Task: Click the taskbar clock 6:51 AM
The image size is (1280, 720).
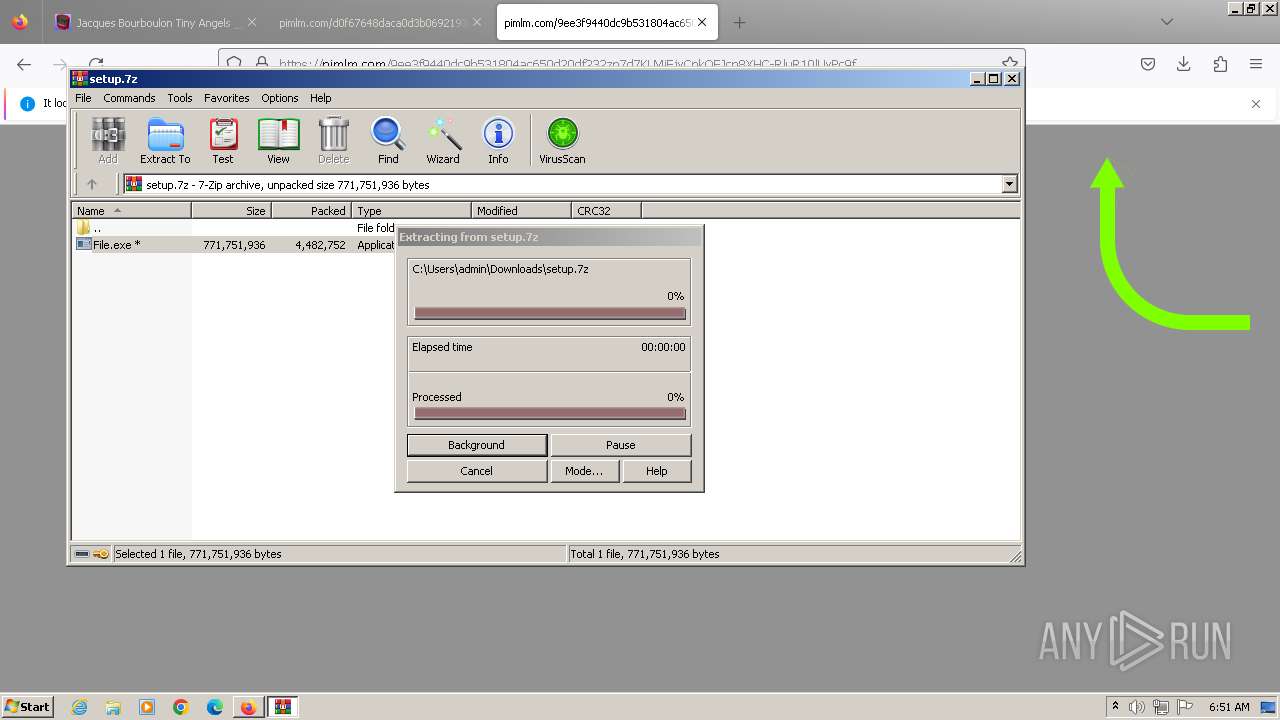Action: (x=1229, y=707)
